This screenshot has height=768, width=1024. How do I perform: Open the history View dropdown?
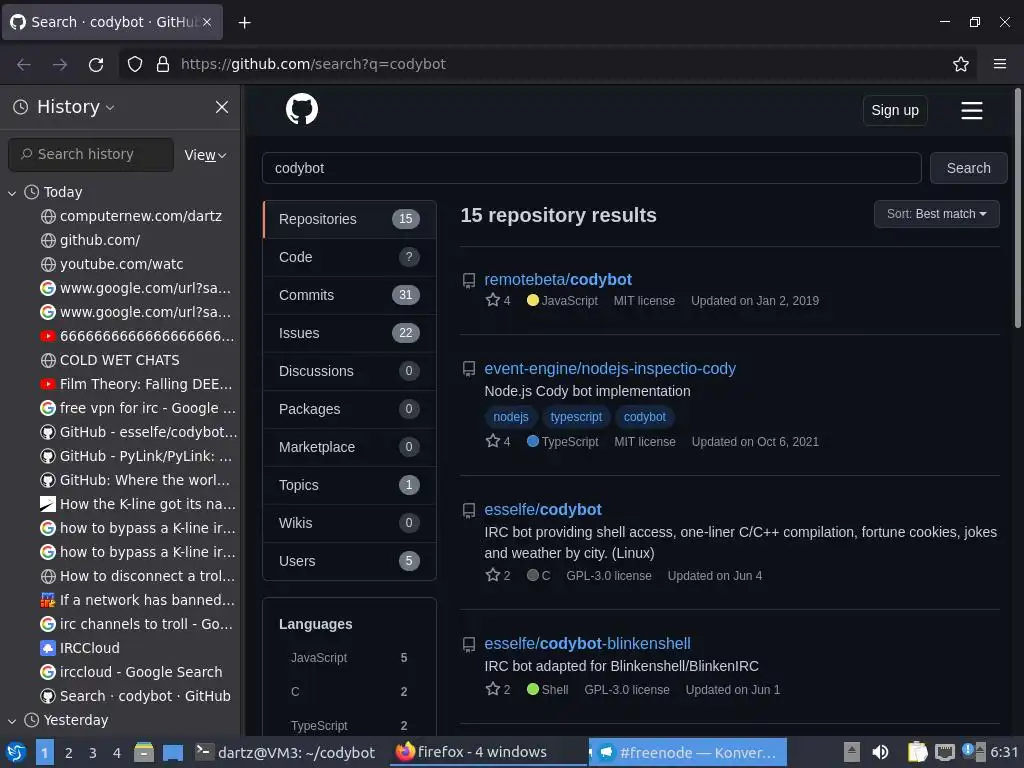205,155
